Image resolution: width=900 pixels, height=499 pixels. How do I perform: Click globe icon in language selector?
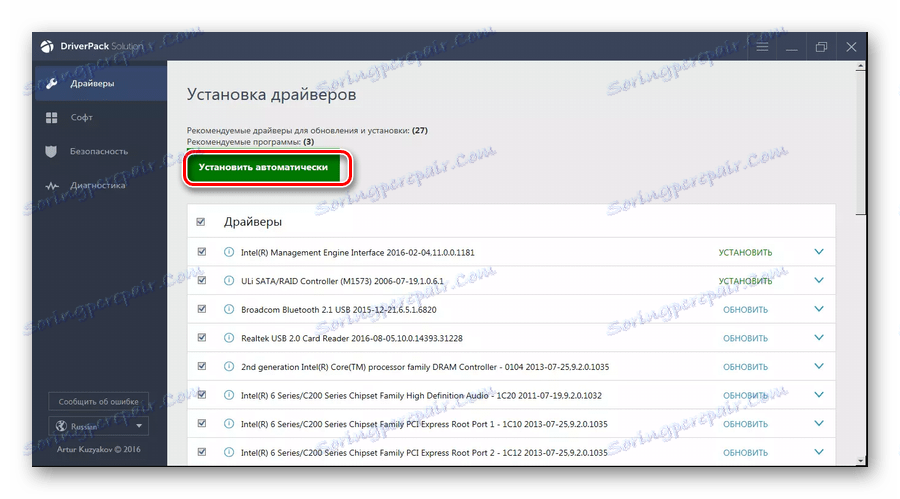pos(61,426)
